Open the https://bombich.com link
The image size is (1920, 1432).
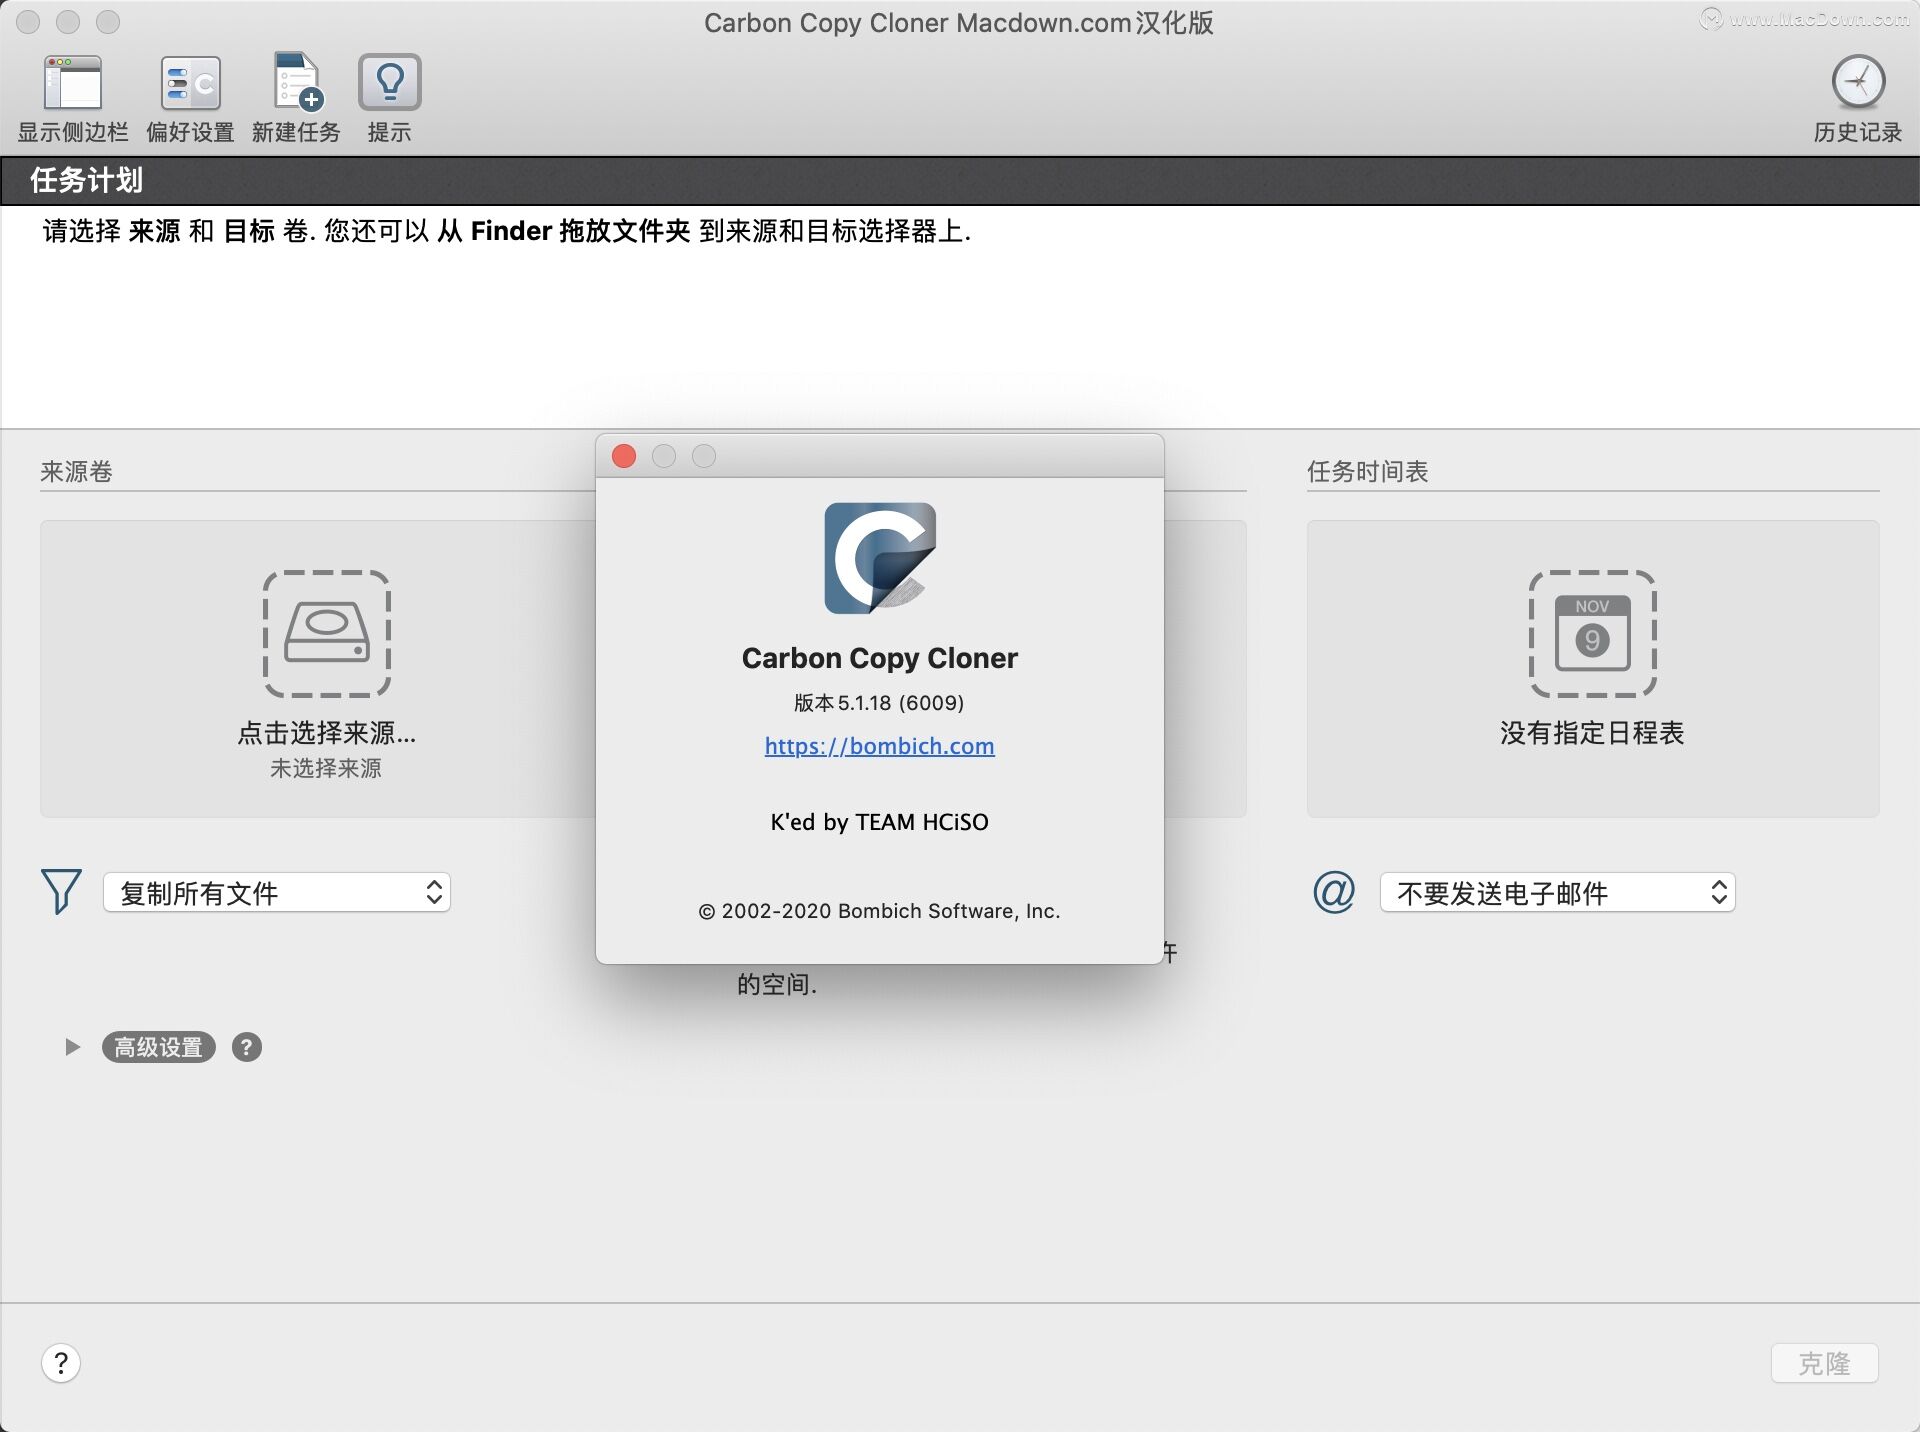tap(880, 746)
